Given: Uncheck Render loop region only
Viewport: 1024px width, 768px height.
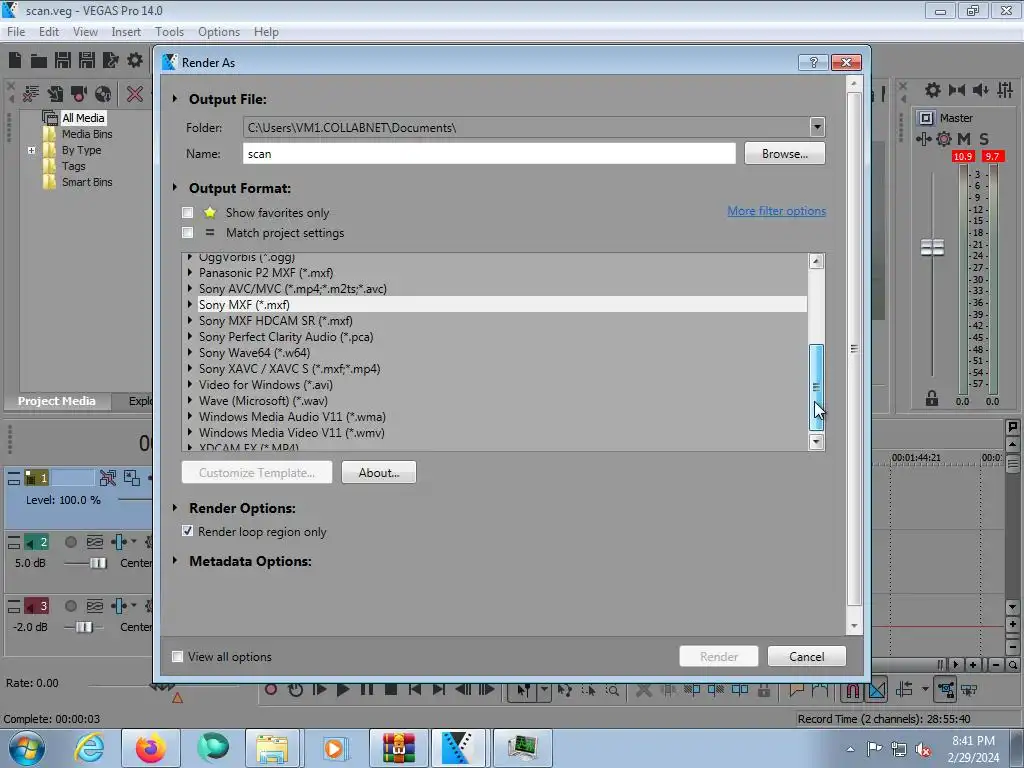Looking at the screenshot, I should pos(187,531).
